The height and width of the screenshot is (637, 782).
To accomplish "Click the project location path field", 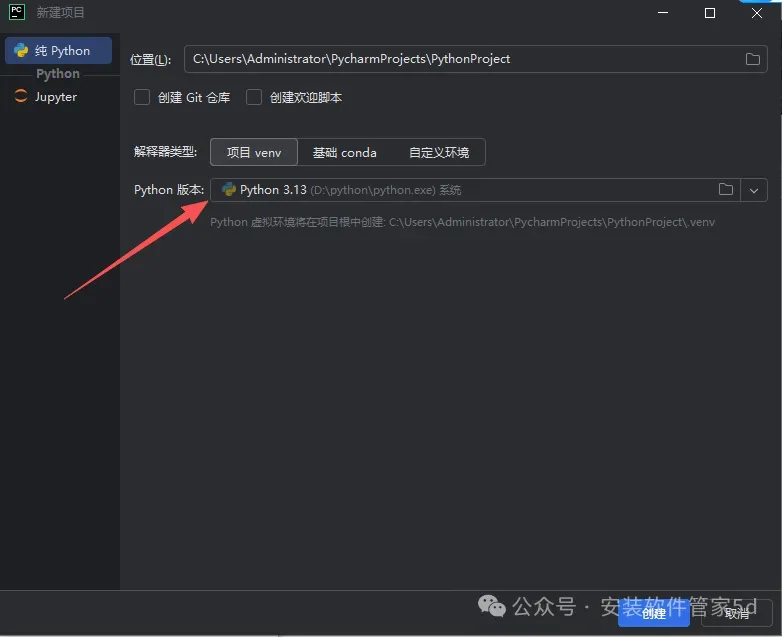I will [x=475, y=59].
